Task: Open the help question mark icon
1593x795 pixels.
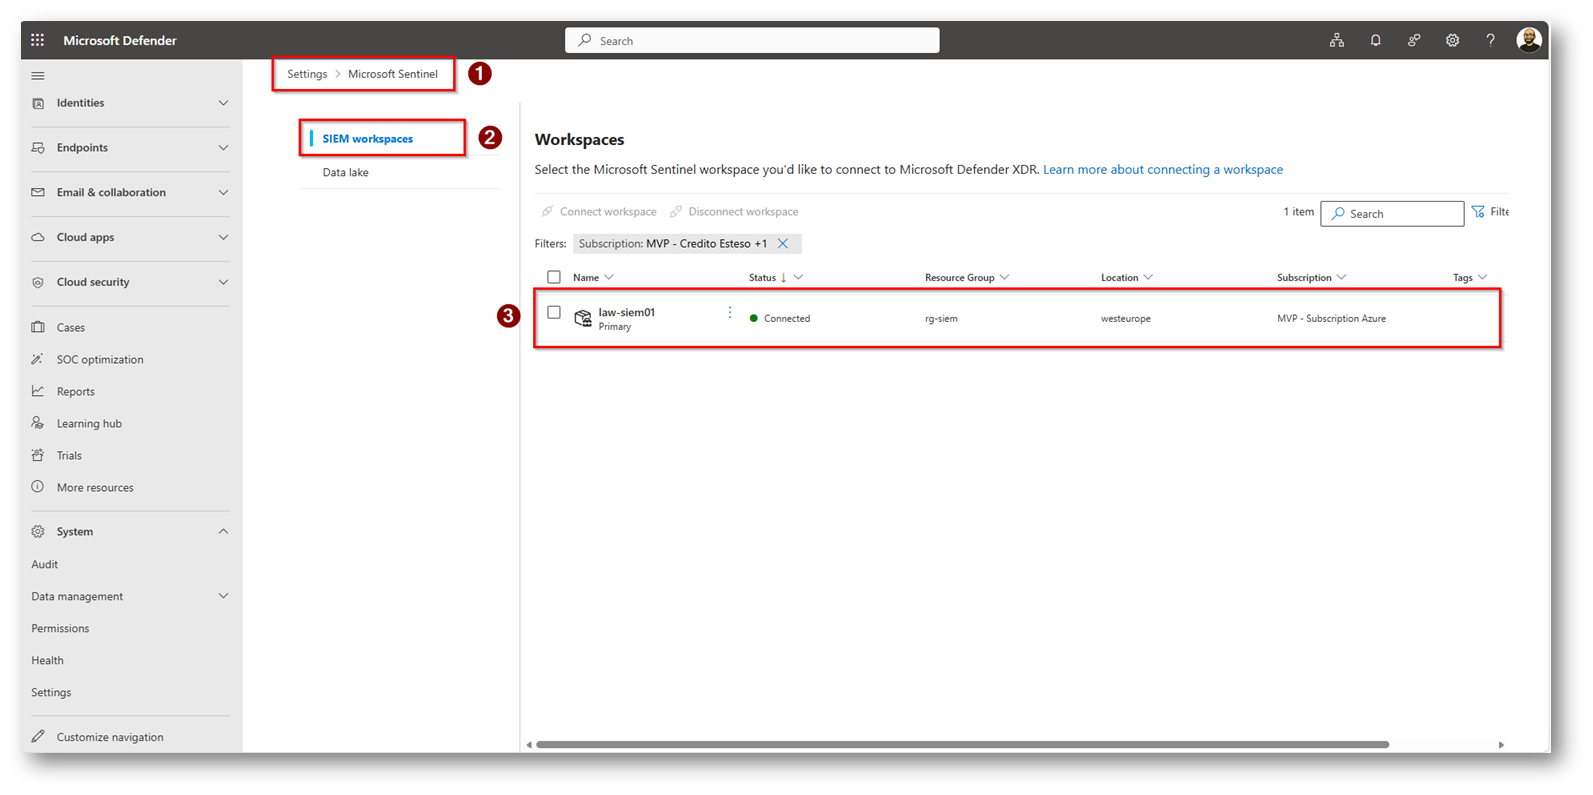Action: pos(1490,40)
